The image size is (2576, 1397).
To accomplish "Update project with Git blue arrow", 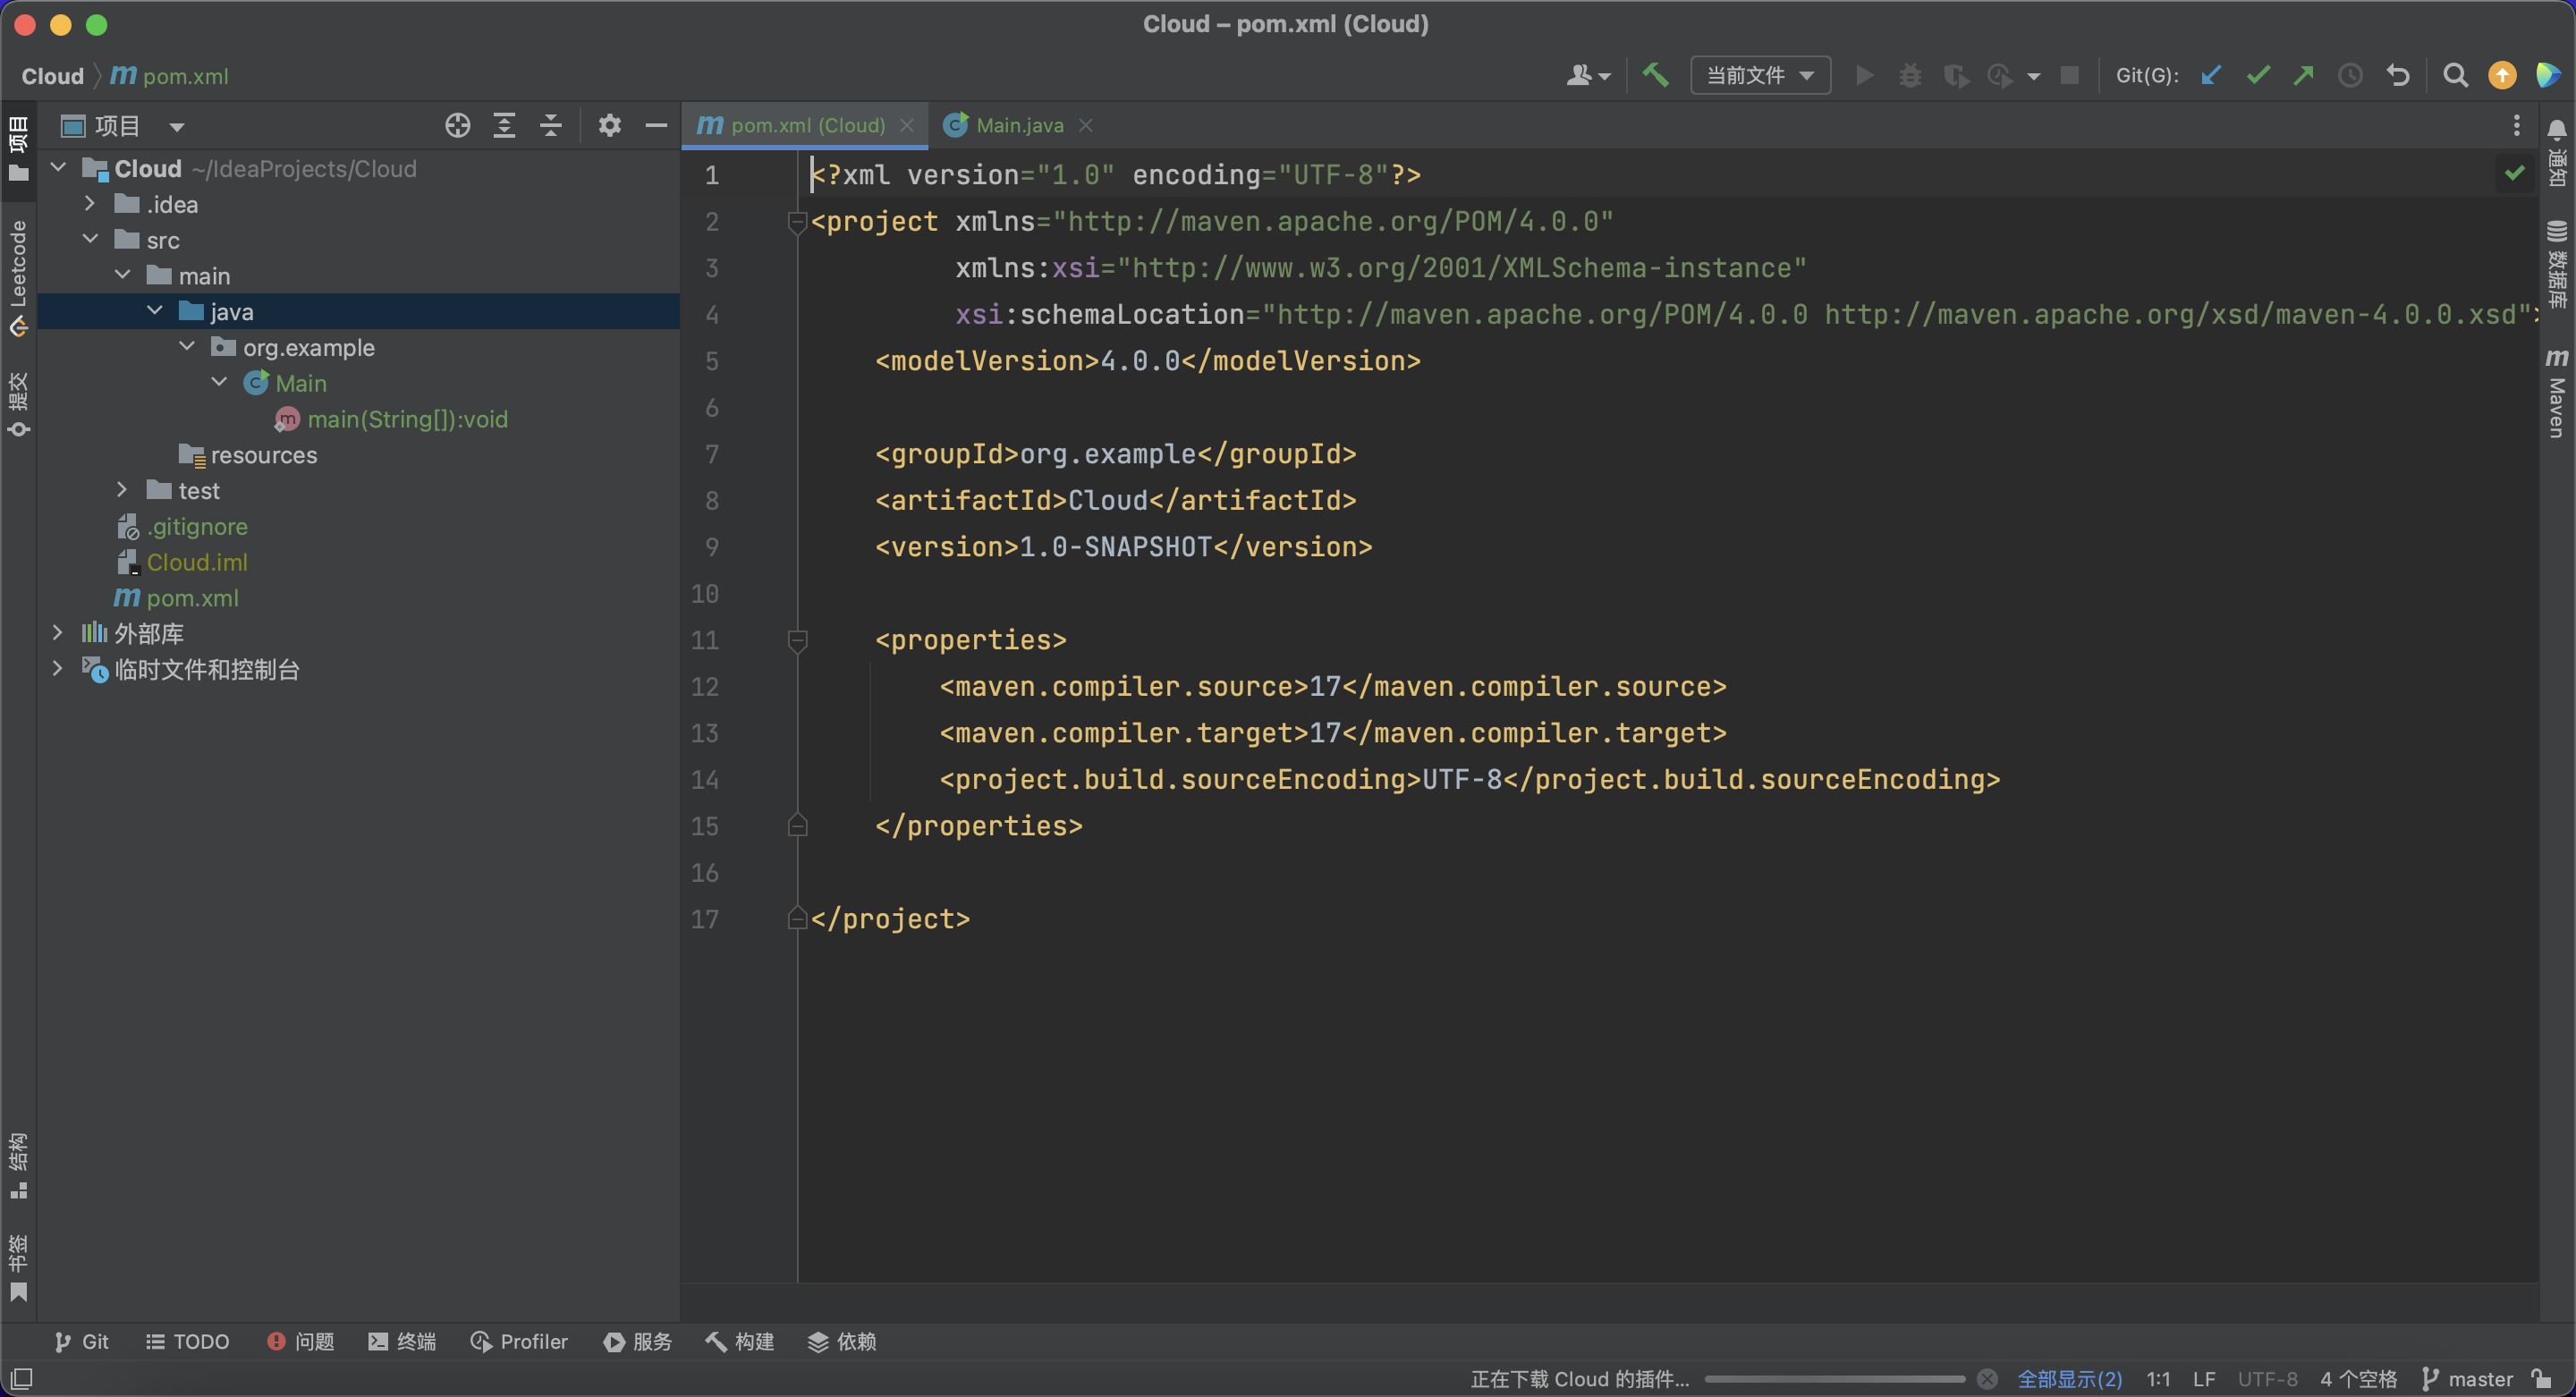I will (x=2211, y=75).
